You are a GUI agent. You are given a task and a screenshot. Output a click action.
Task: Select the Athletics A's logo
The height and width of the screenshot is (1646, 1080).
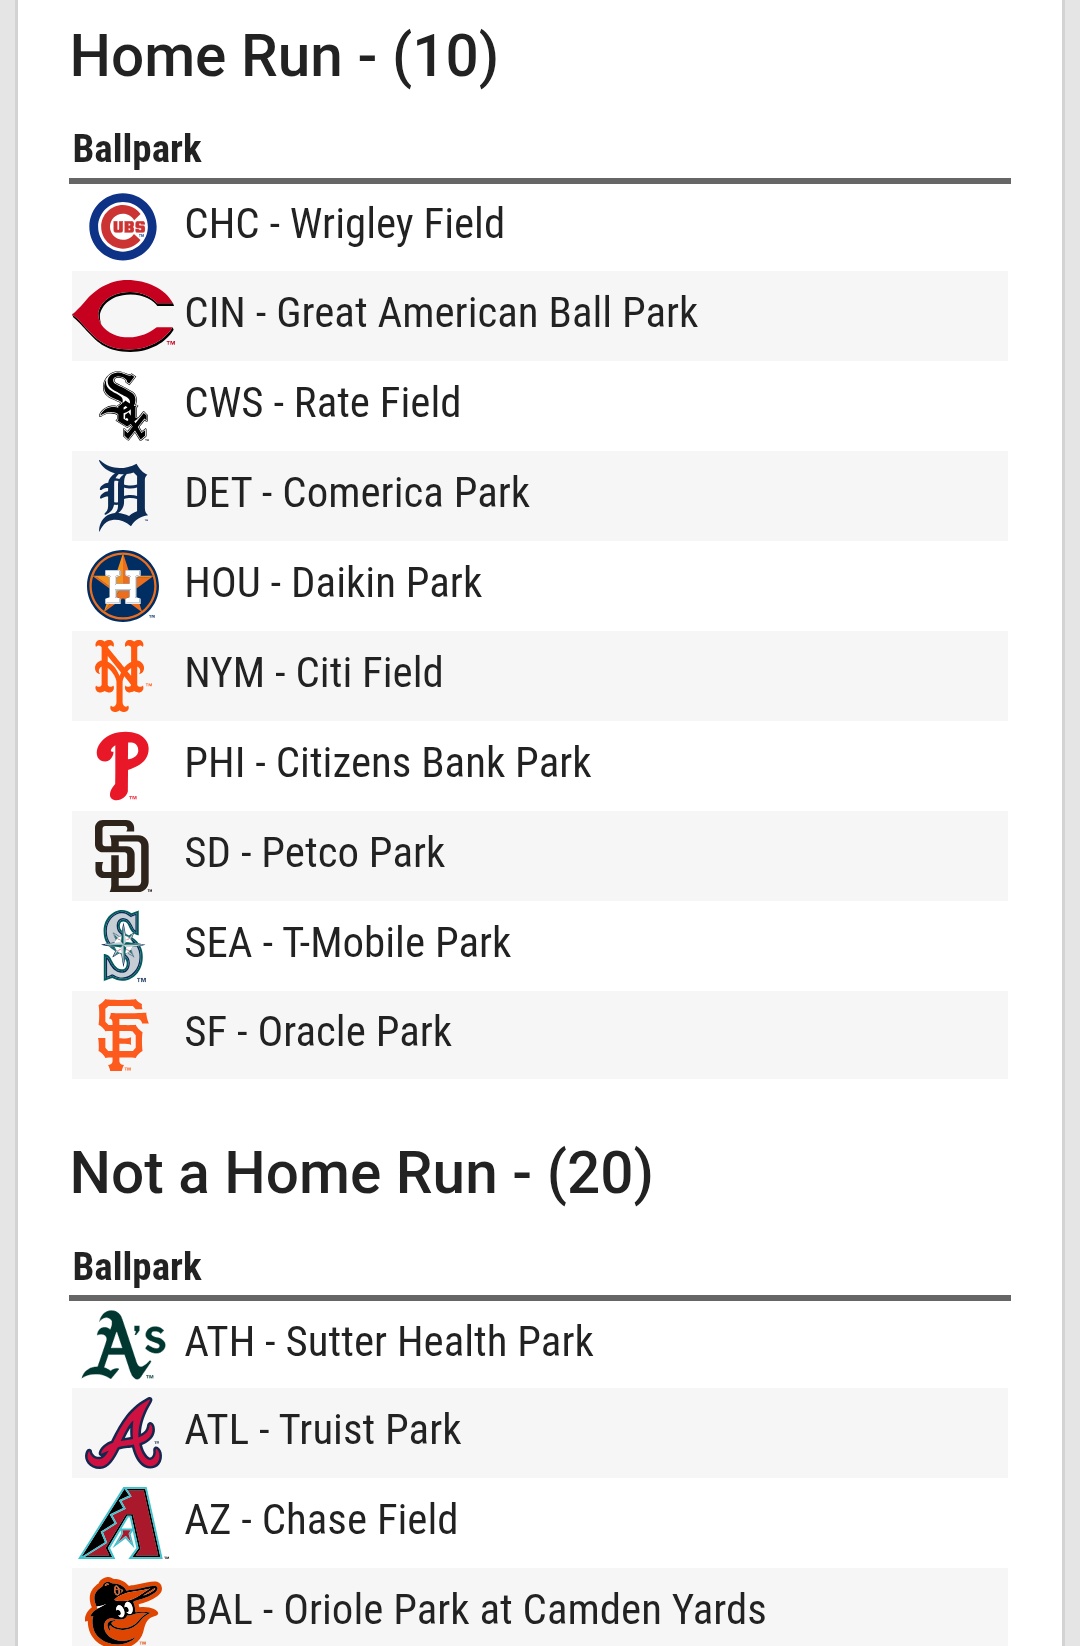pyautogui.click(x=124, y=1344)
